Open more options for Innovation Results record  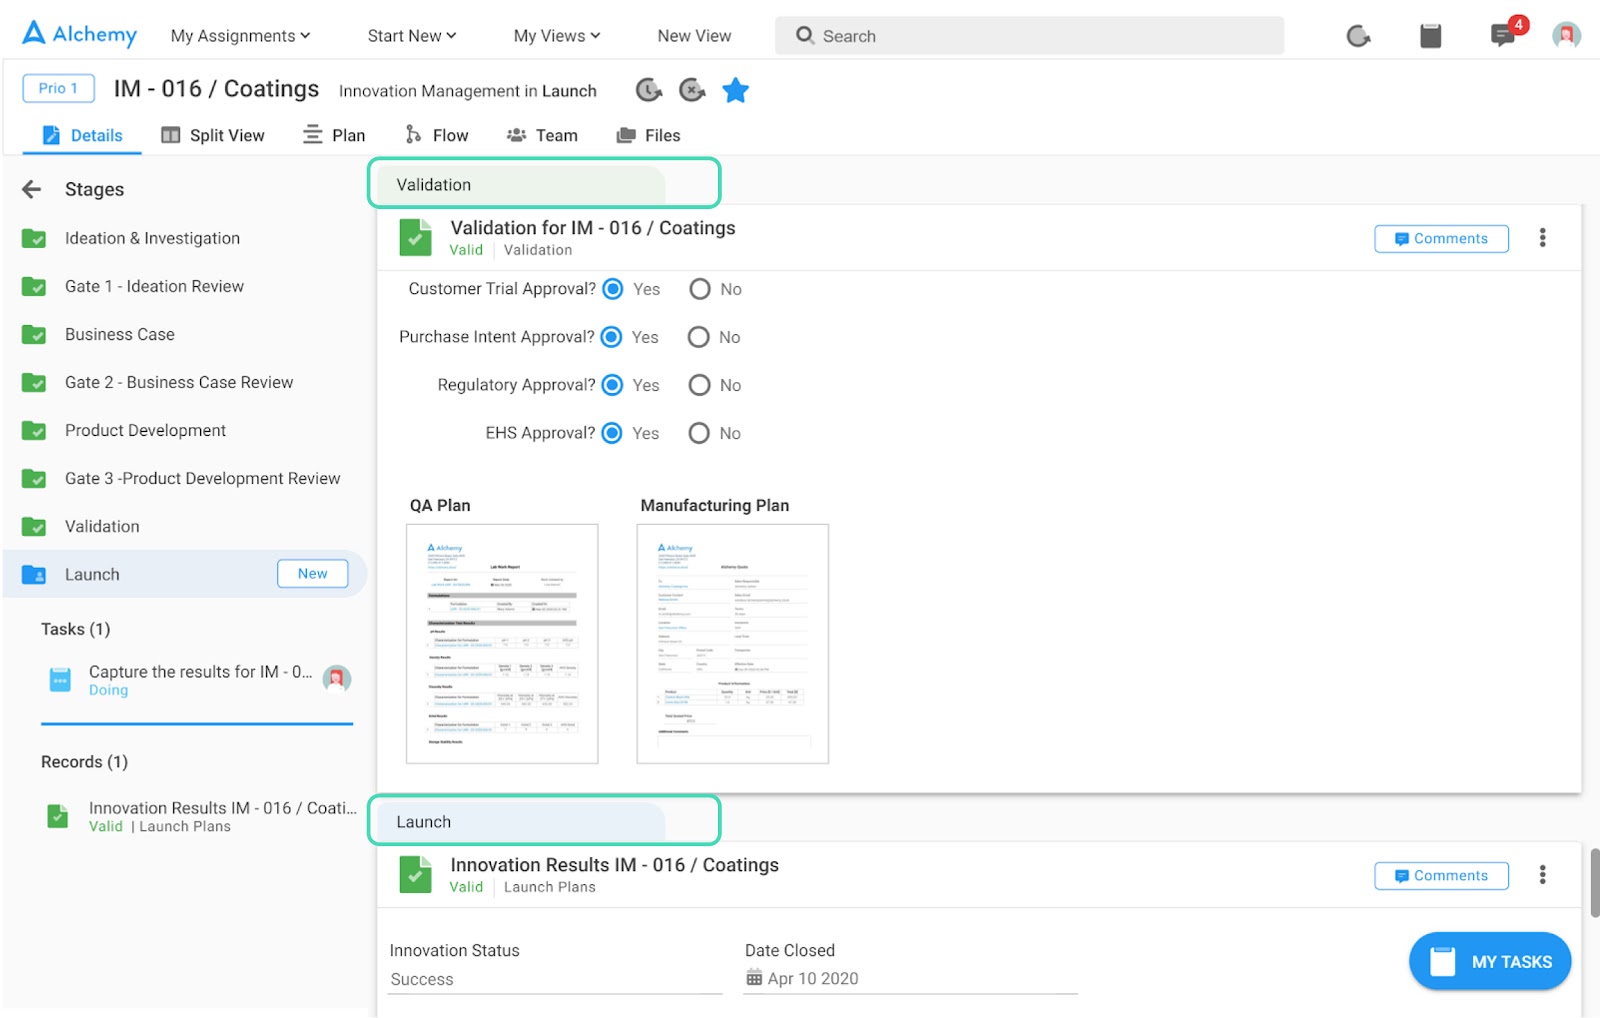click(1543, 875)
